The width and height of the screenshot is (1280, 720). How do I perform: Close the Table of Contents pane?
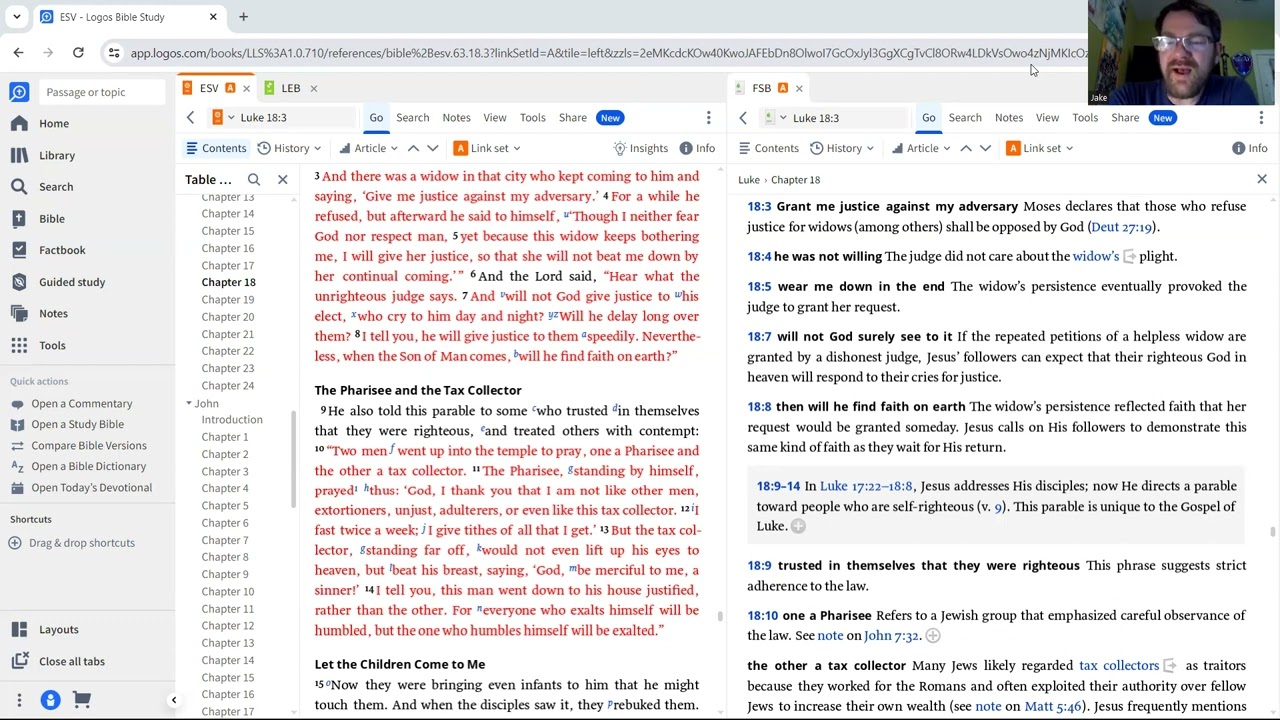pyautogui.click(x=282, y=179)
